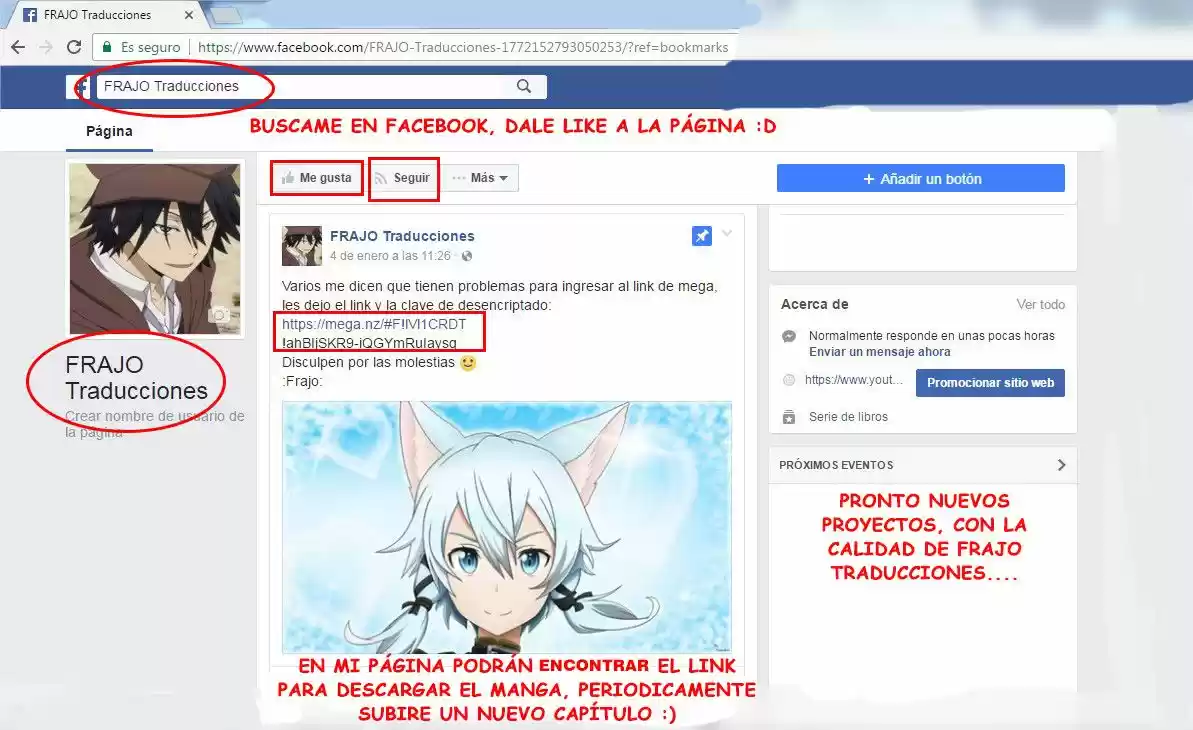
Task: Click the Seguir button
Action: pyautogui.click(x=403, y=177)
